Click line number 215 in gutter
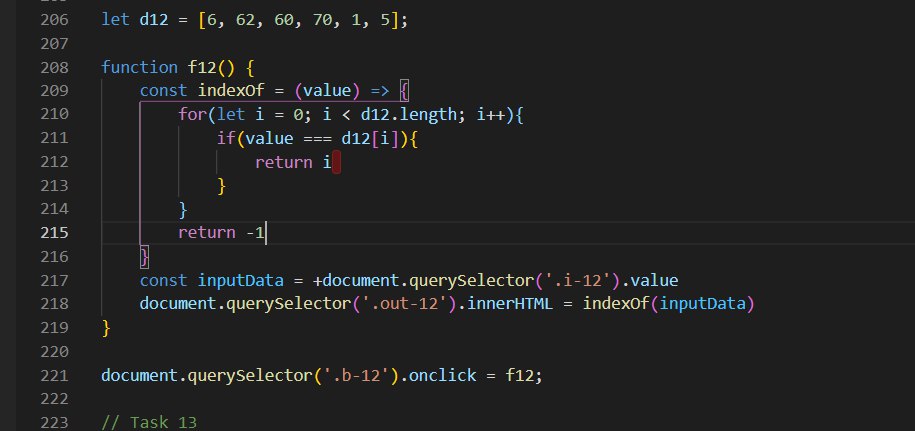This screenshot has height=431, width=915. coord(54,233)
